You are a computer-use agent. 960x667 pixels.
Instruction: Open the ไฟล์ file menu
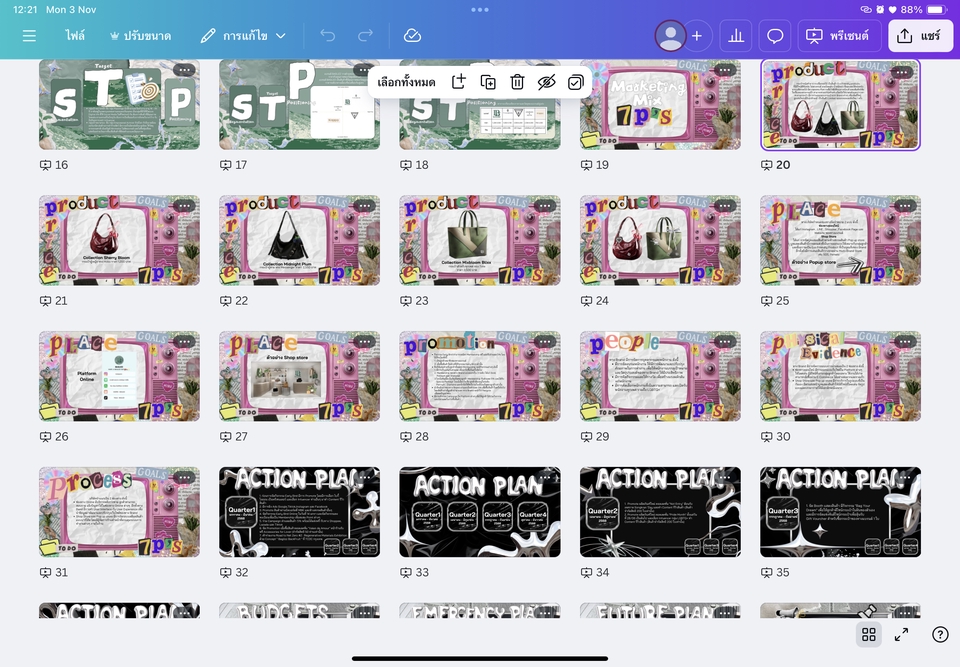click(75, 36)
